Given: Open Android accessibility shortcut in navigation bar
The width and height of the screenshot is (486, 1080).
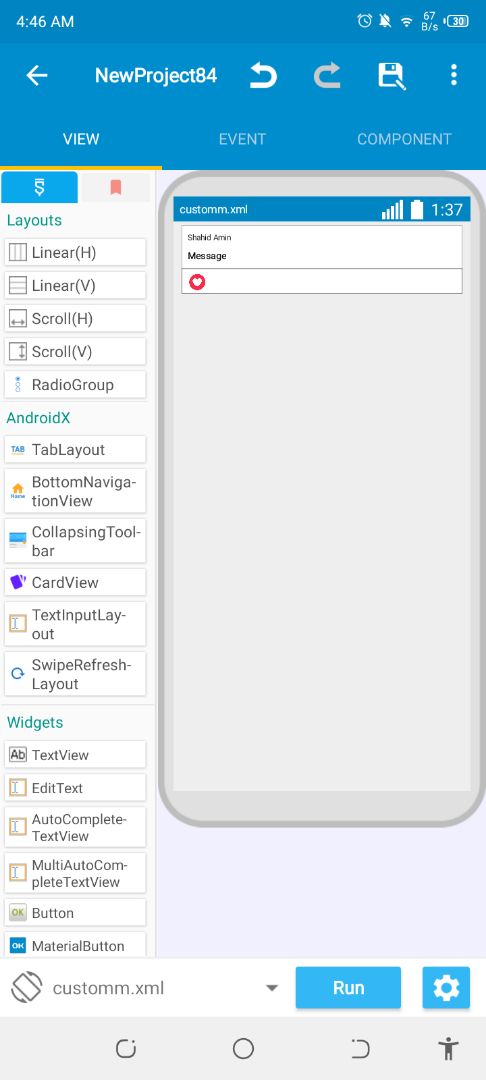Looking at the screenshot, I should (448, 1048).
